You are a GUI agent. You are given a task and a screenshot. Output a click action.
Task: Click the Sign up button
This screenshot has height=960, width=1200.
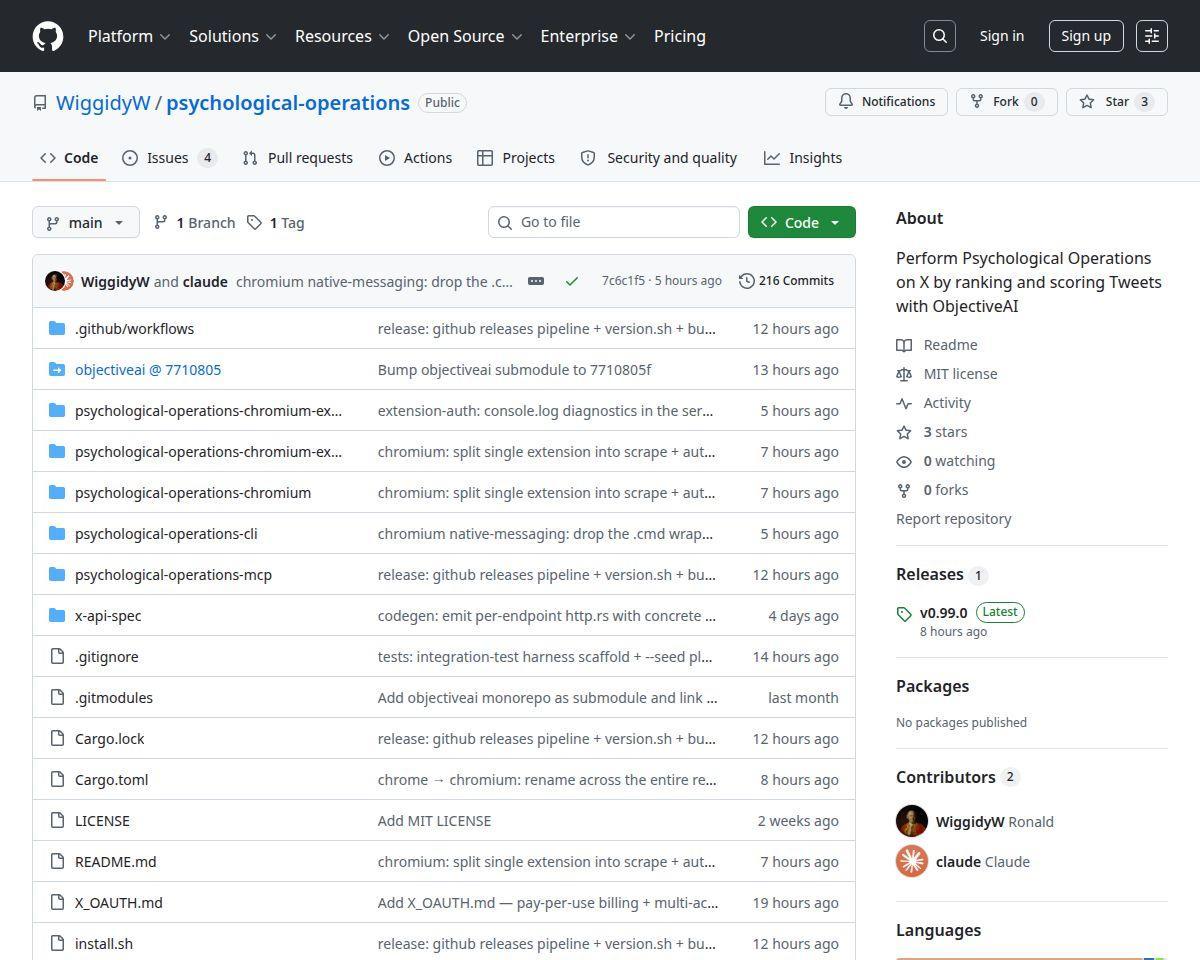tap(1086, 36)
